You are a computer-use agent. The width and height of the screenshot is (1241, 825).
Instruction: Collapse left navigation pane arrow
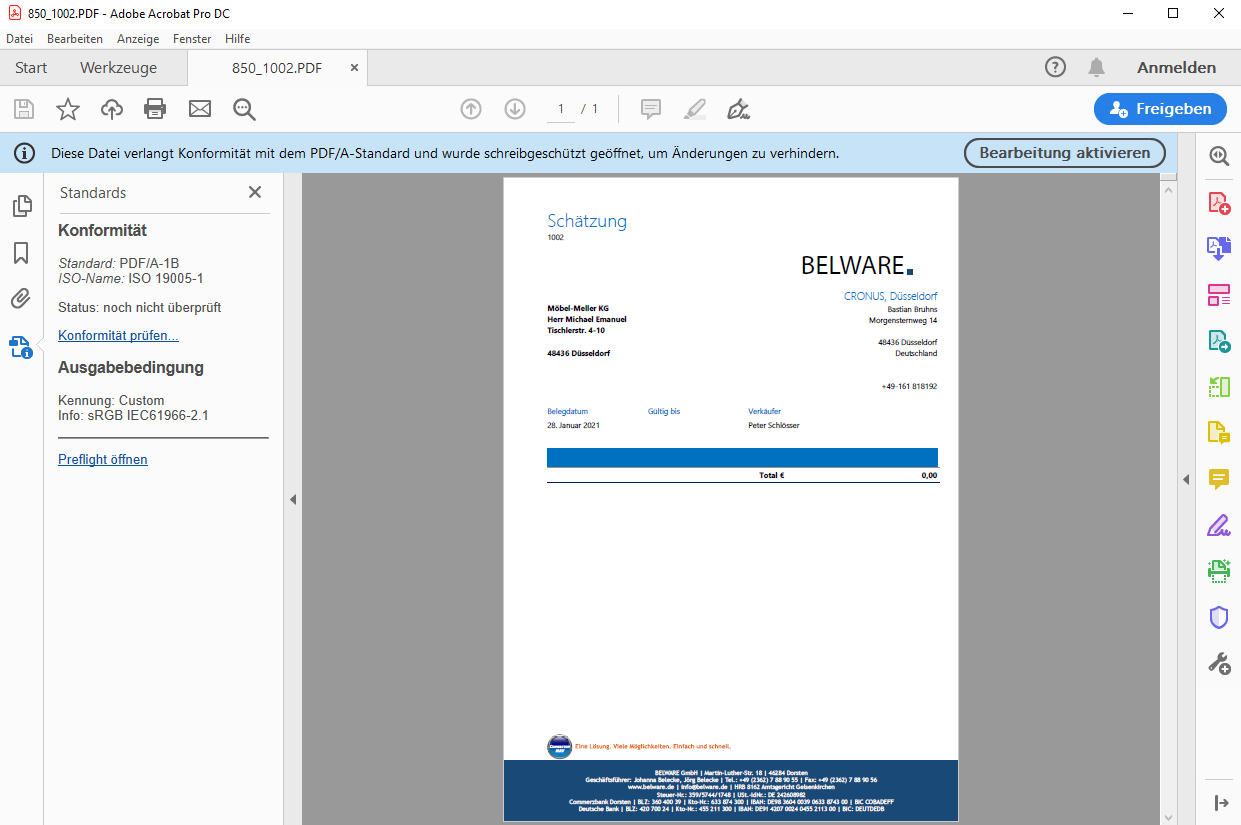pyautogui.click(x=293, y=499)
